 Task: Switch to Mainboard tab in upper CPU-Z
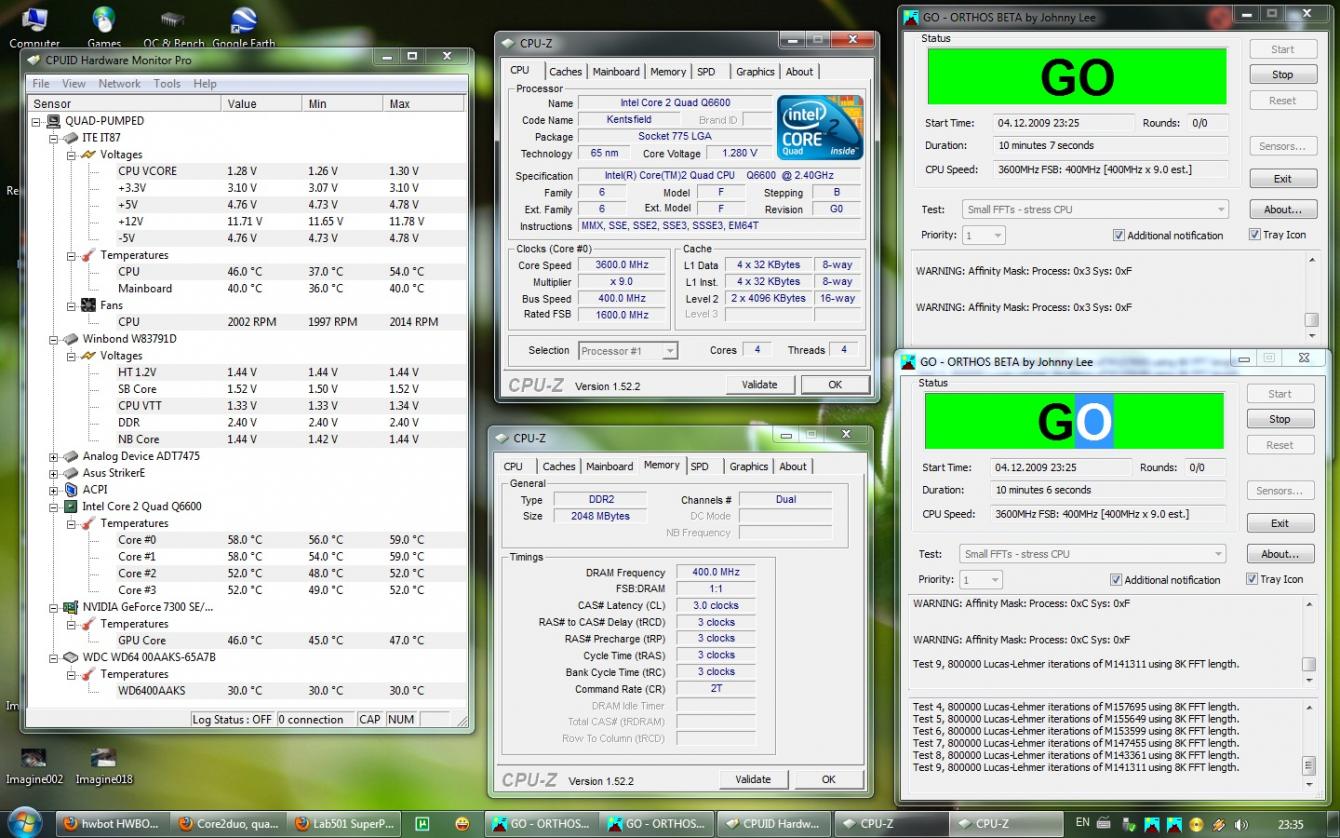616,72
